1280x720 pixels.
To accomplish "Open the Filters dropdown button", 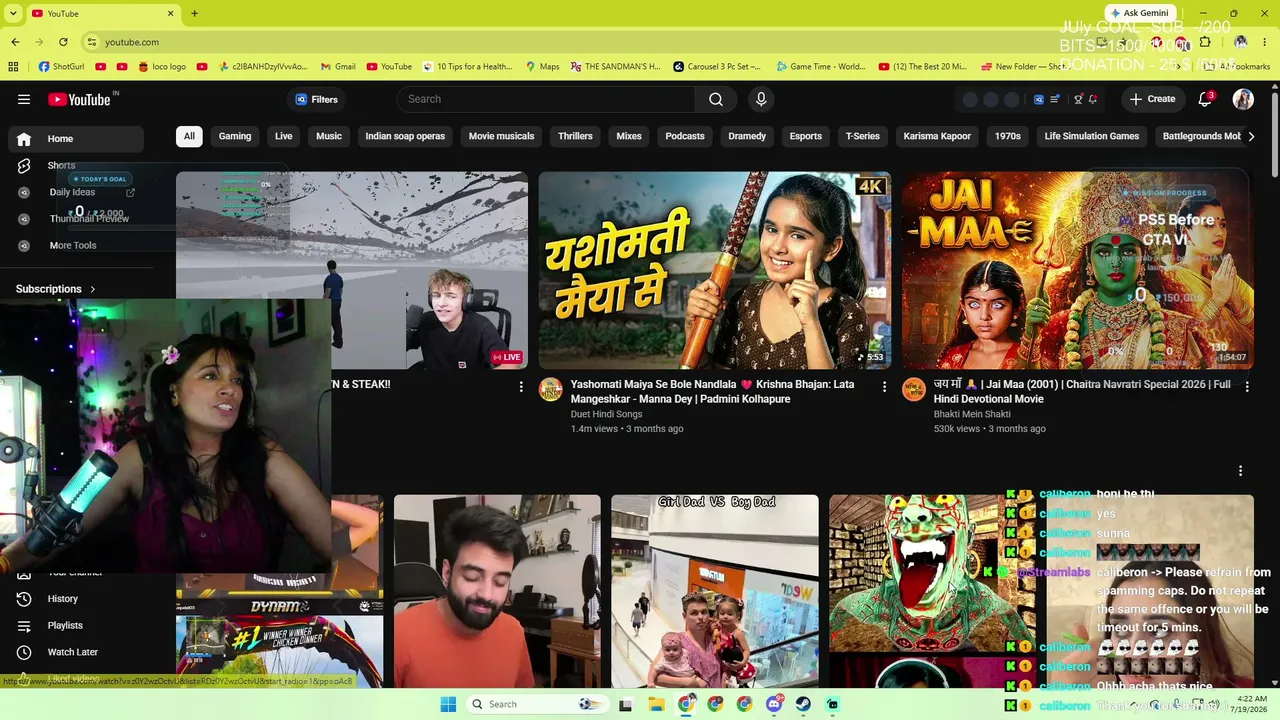I will point(316,99).
